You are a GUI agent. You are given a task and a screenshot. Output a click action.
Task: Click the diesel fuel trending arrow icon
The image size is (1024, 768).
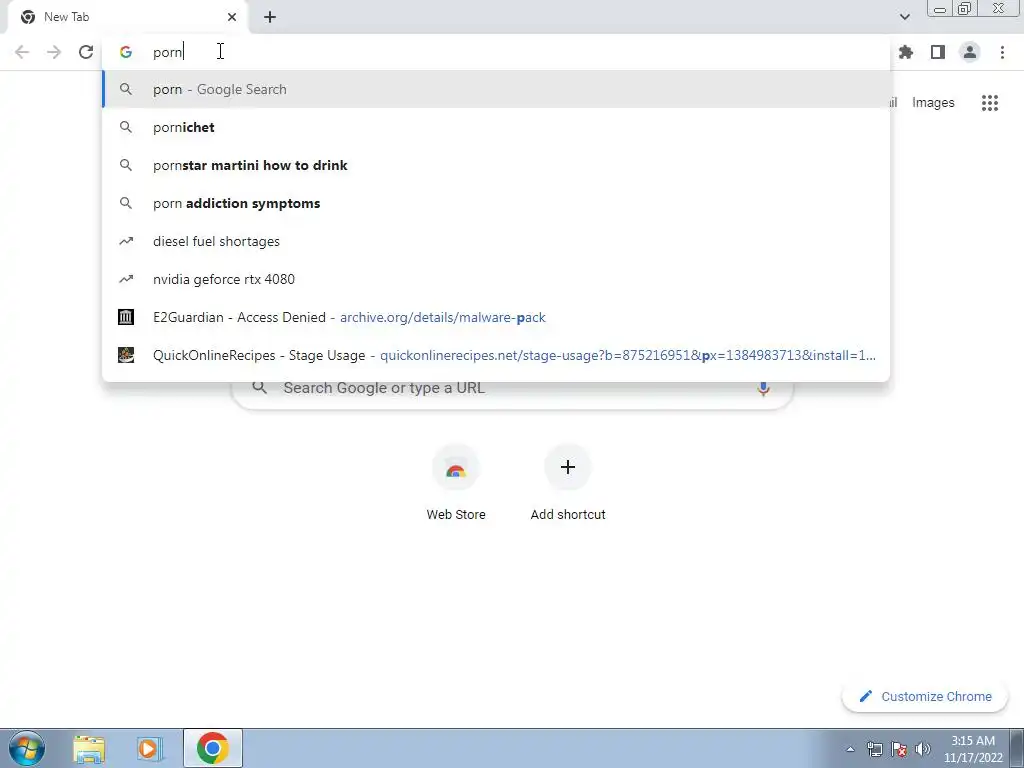click(x=126, y=241)
